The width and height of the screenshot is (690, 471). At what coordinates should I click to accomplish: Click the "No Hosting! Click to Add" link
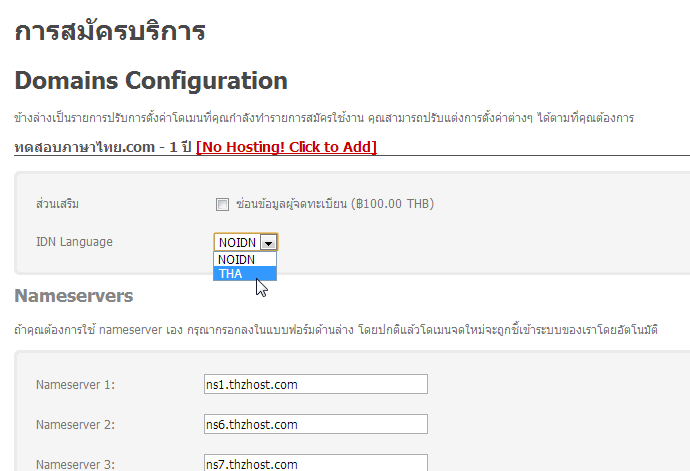286,147
